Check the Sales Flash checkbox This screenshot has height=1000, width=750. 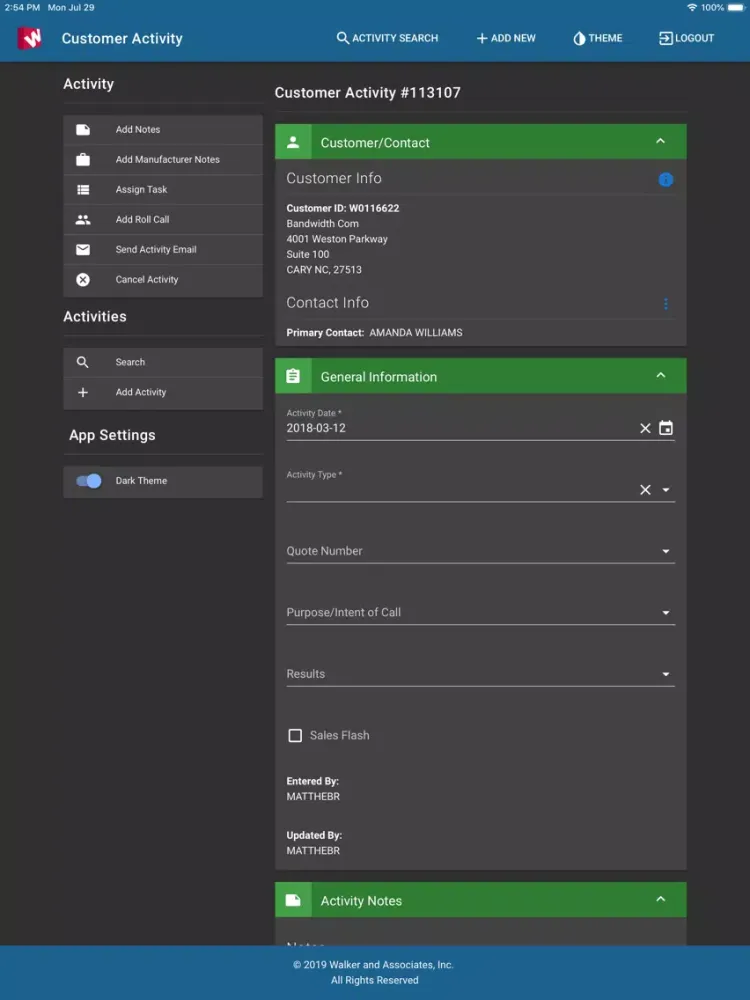point(295,735)
